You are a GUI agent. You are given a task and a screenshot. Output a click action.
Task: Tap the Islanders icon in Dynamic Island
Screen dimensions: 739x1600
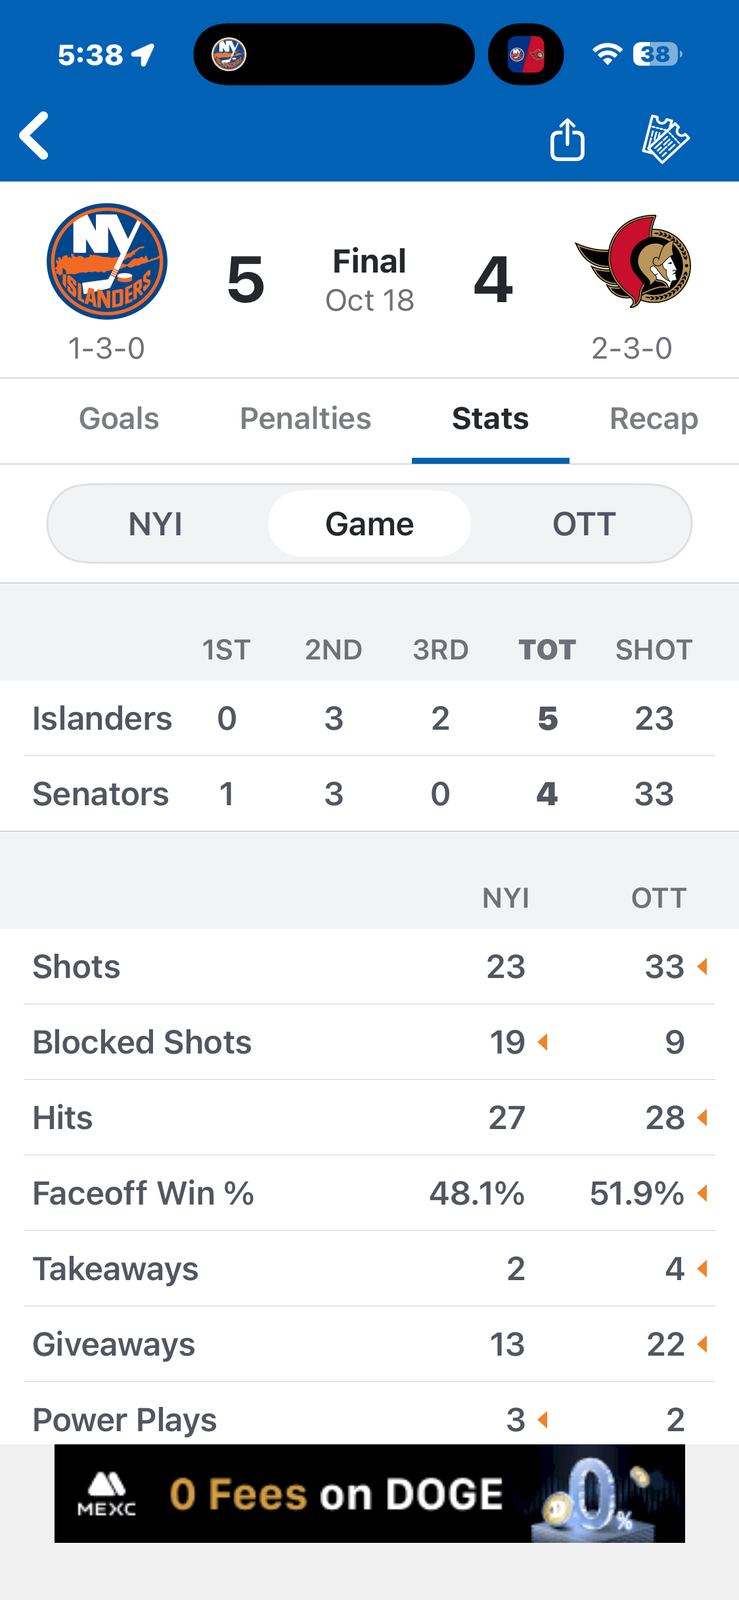click(229, 54)
